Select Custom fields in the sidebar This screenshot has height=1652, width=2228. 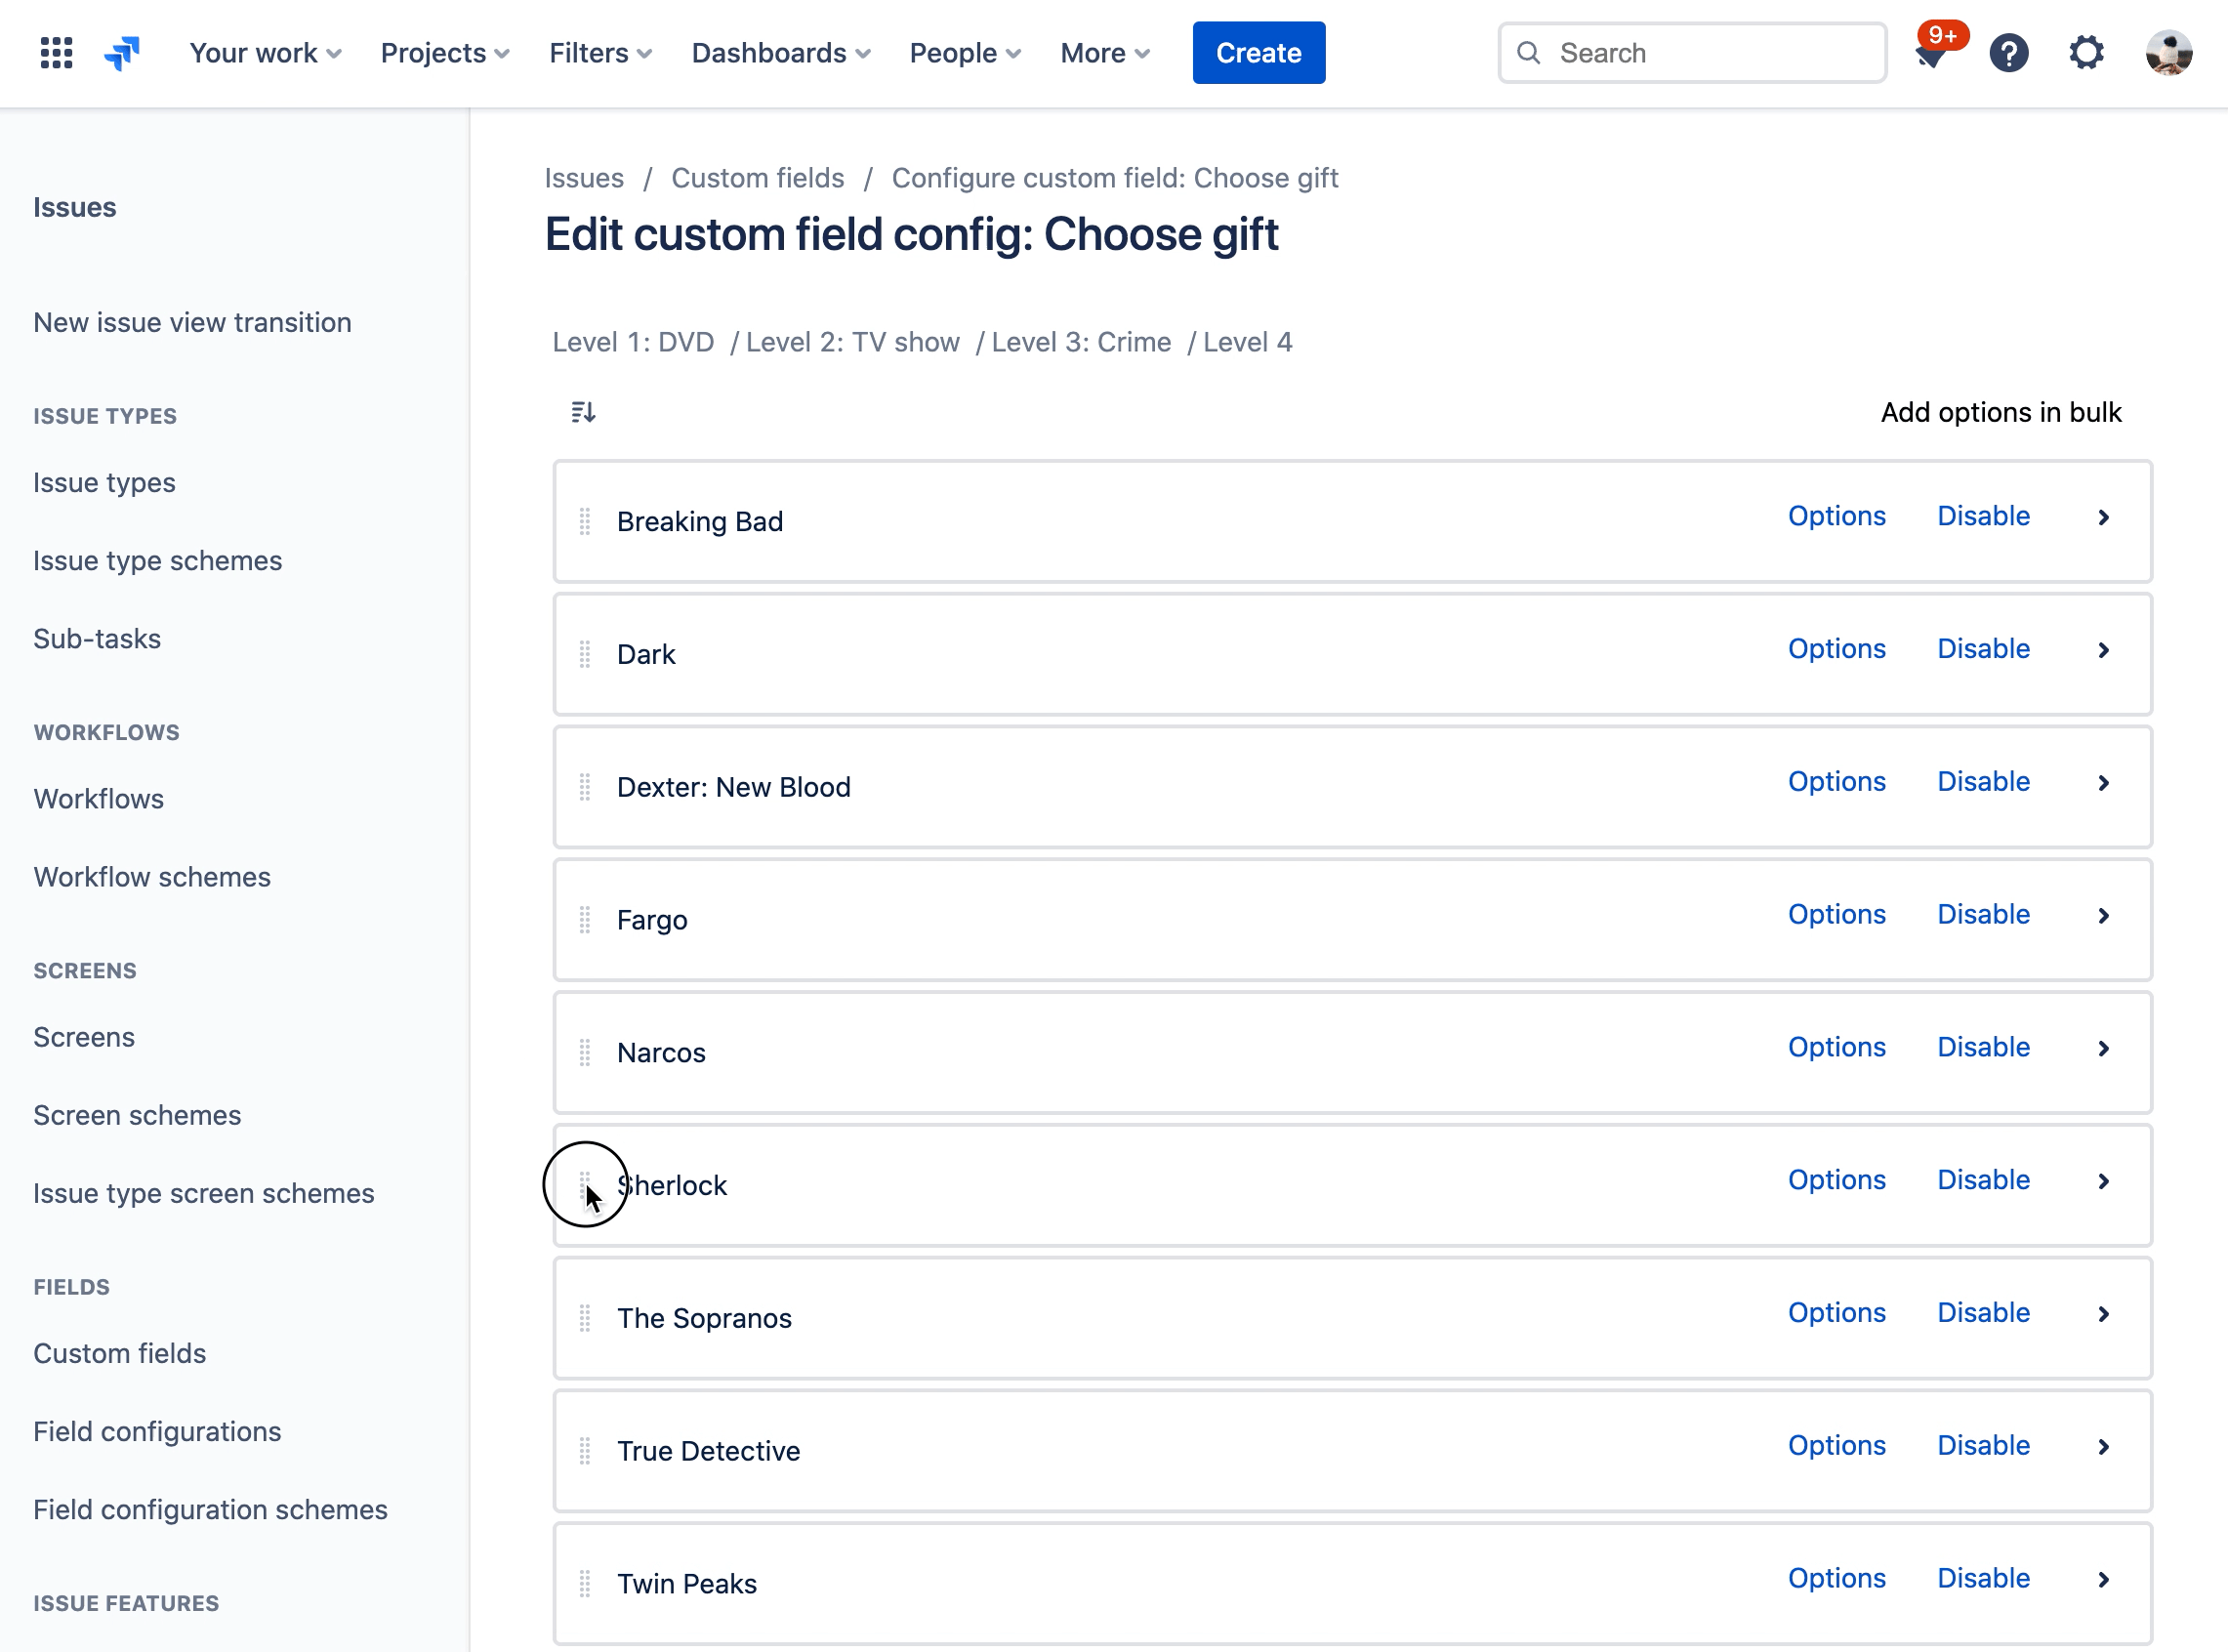pos(120,1353)
